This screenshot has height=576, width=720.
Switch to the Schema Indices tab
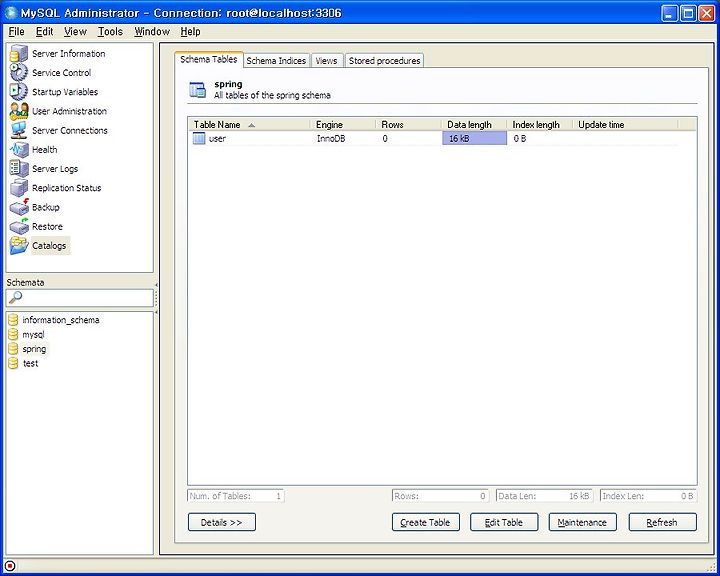(x=276, y=61)
